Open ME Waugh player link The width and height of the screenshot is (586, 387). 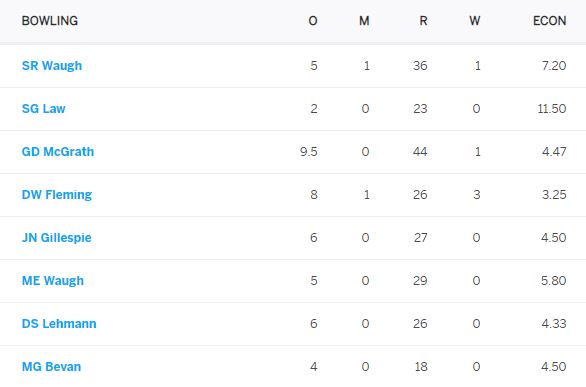coord(53,281)
